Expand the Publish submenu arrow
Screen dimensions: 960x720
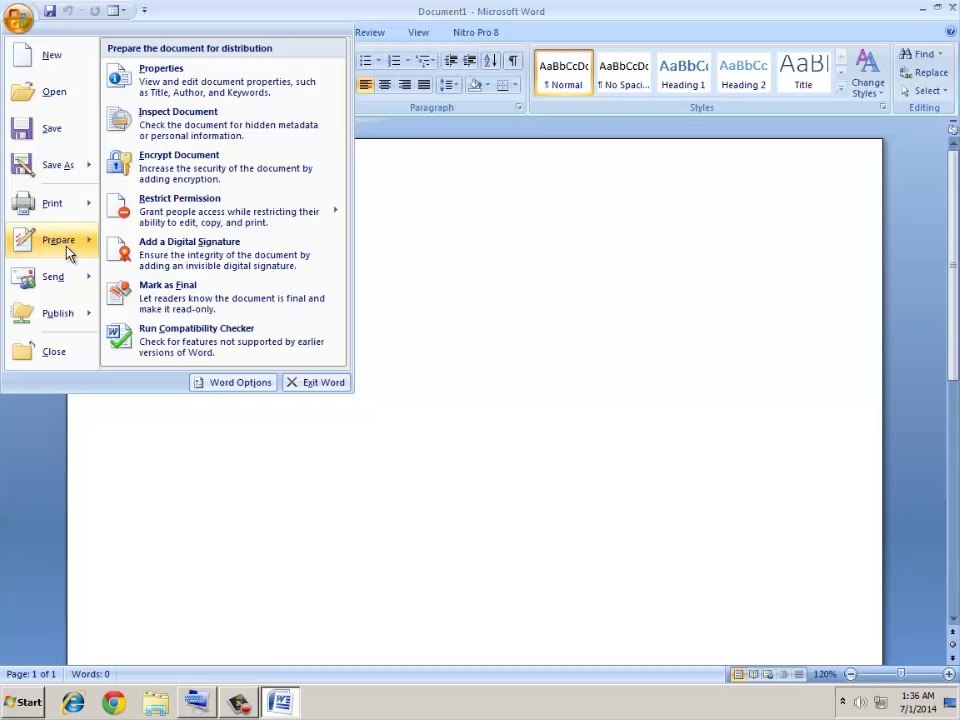pos(89,313)
